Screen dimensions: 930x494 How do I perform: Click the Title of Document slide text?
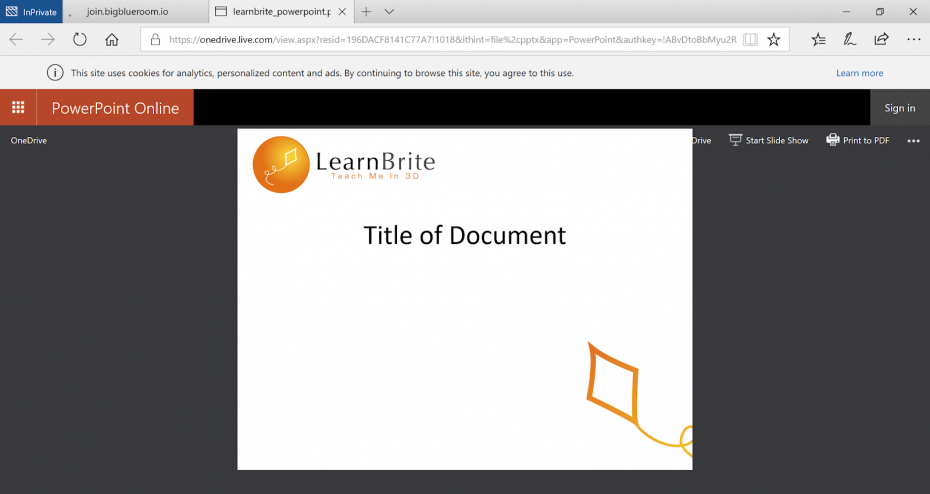(464, 235)
